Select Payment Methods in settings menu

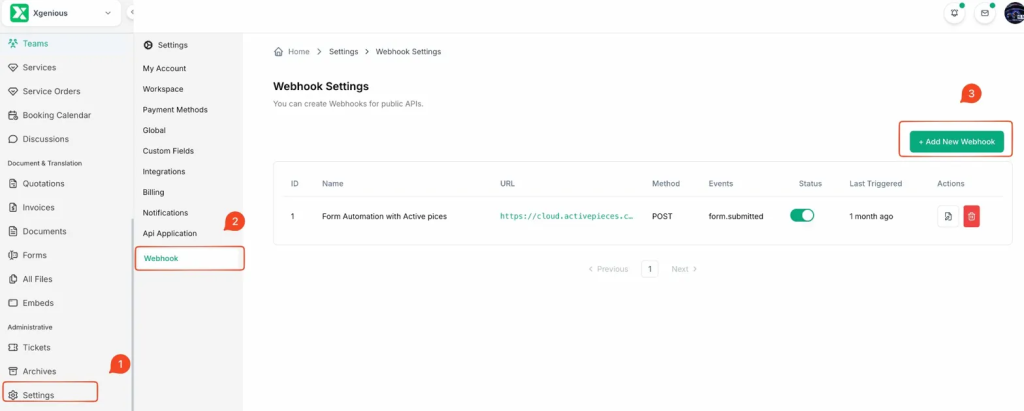pos(175,110)
